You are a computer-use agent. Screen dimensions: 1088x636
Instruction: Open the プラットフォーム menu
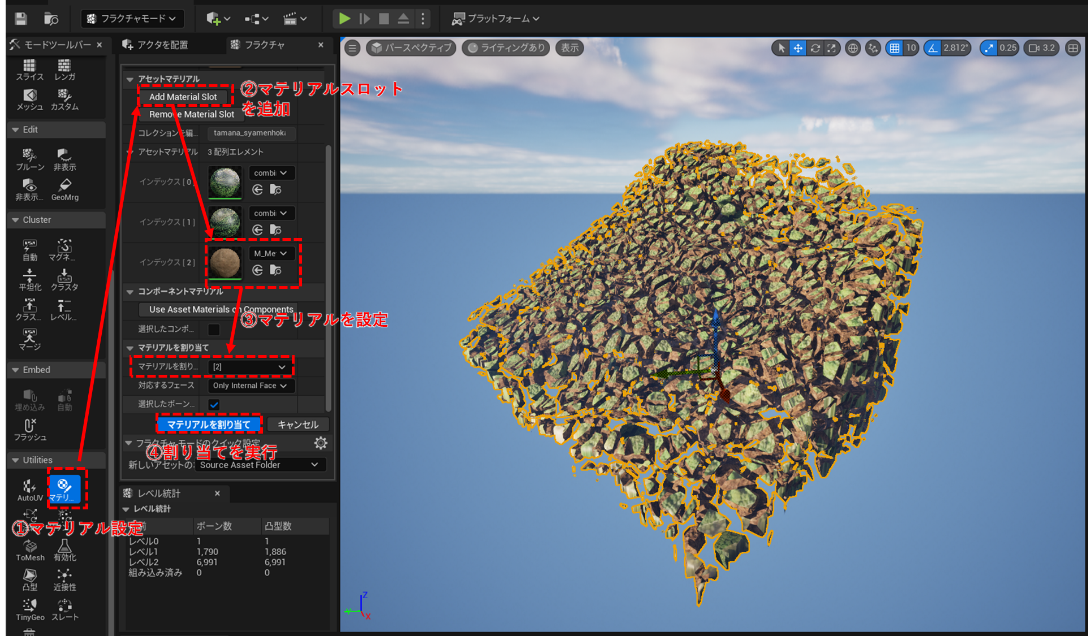495,18
